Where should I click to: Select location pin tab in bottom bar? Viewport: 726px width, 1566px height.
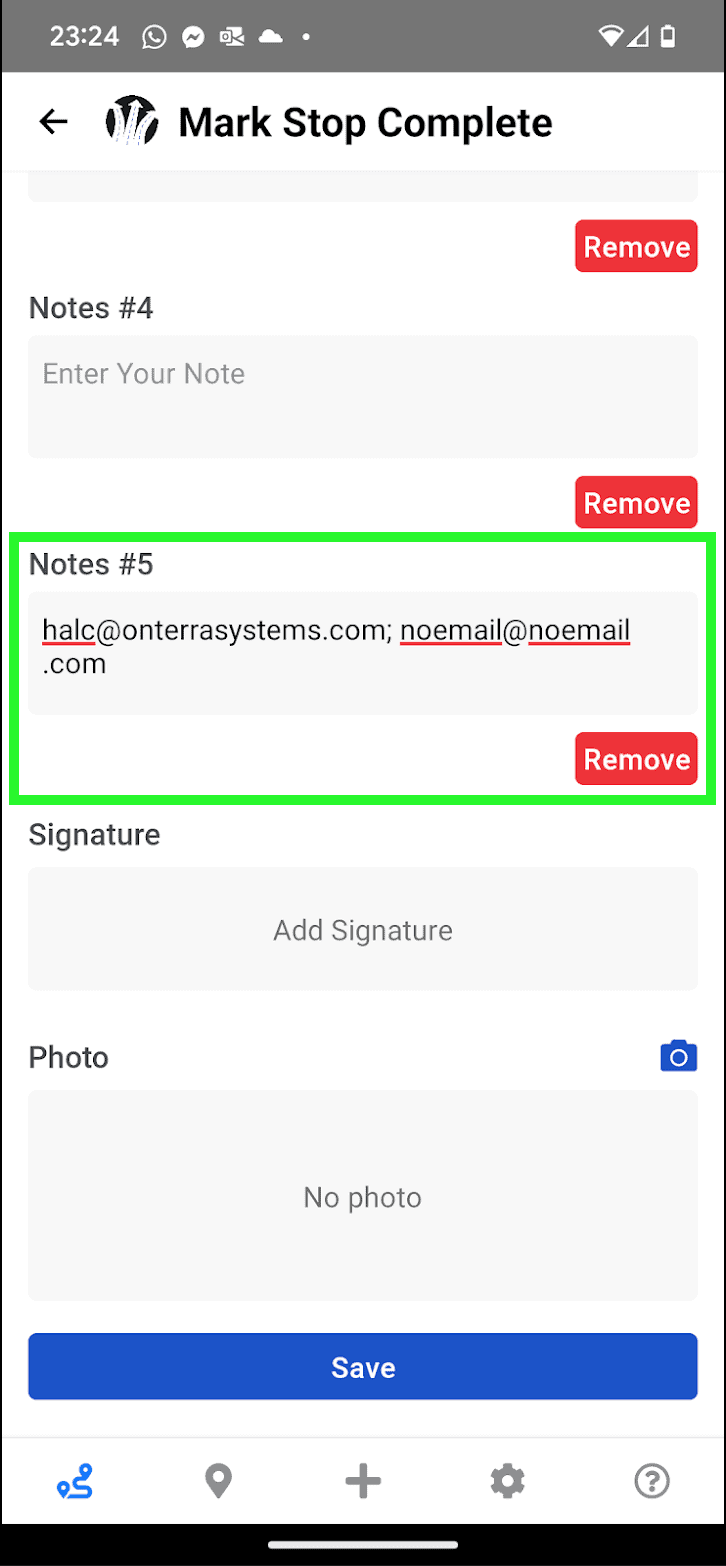(218, 1481)
